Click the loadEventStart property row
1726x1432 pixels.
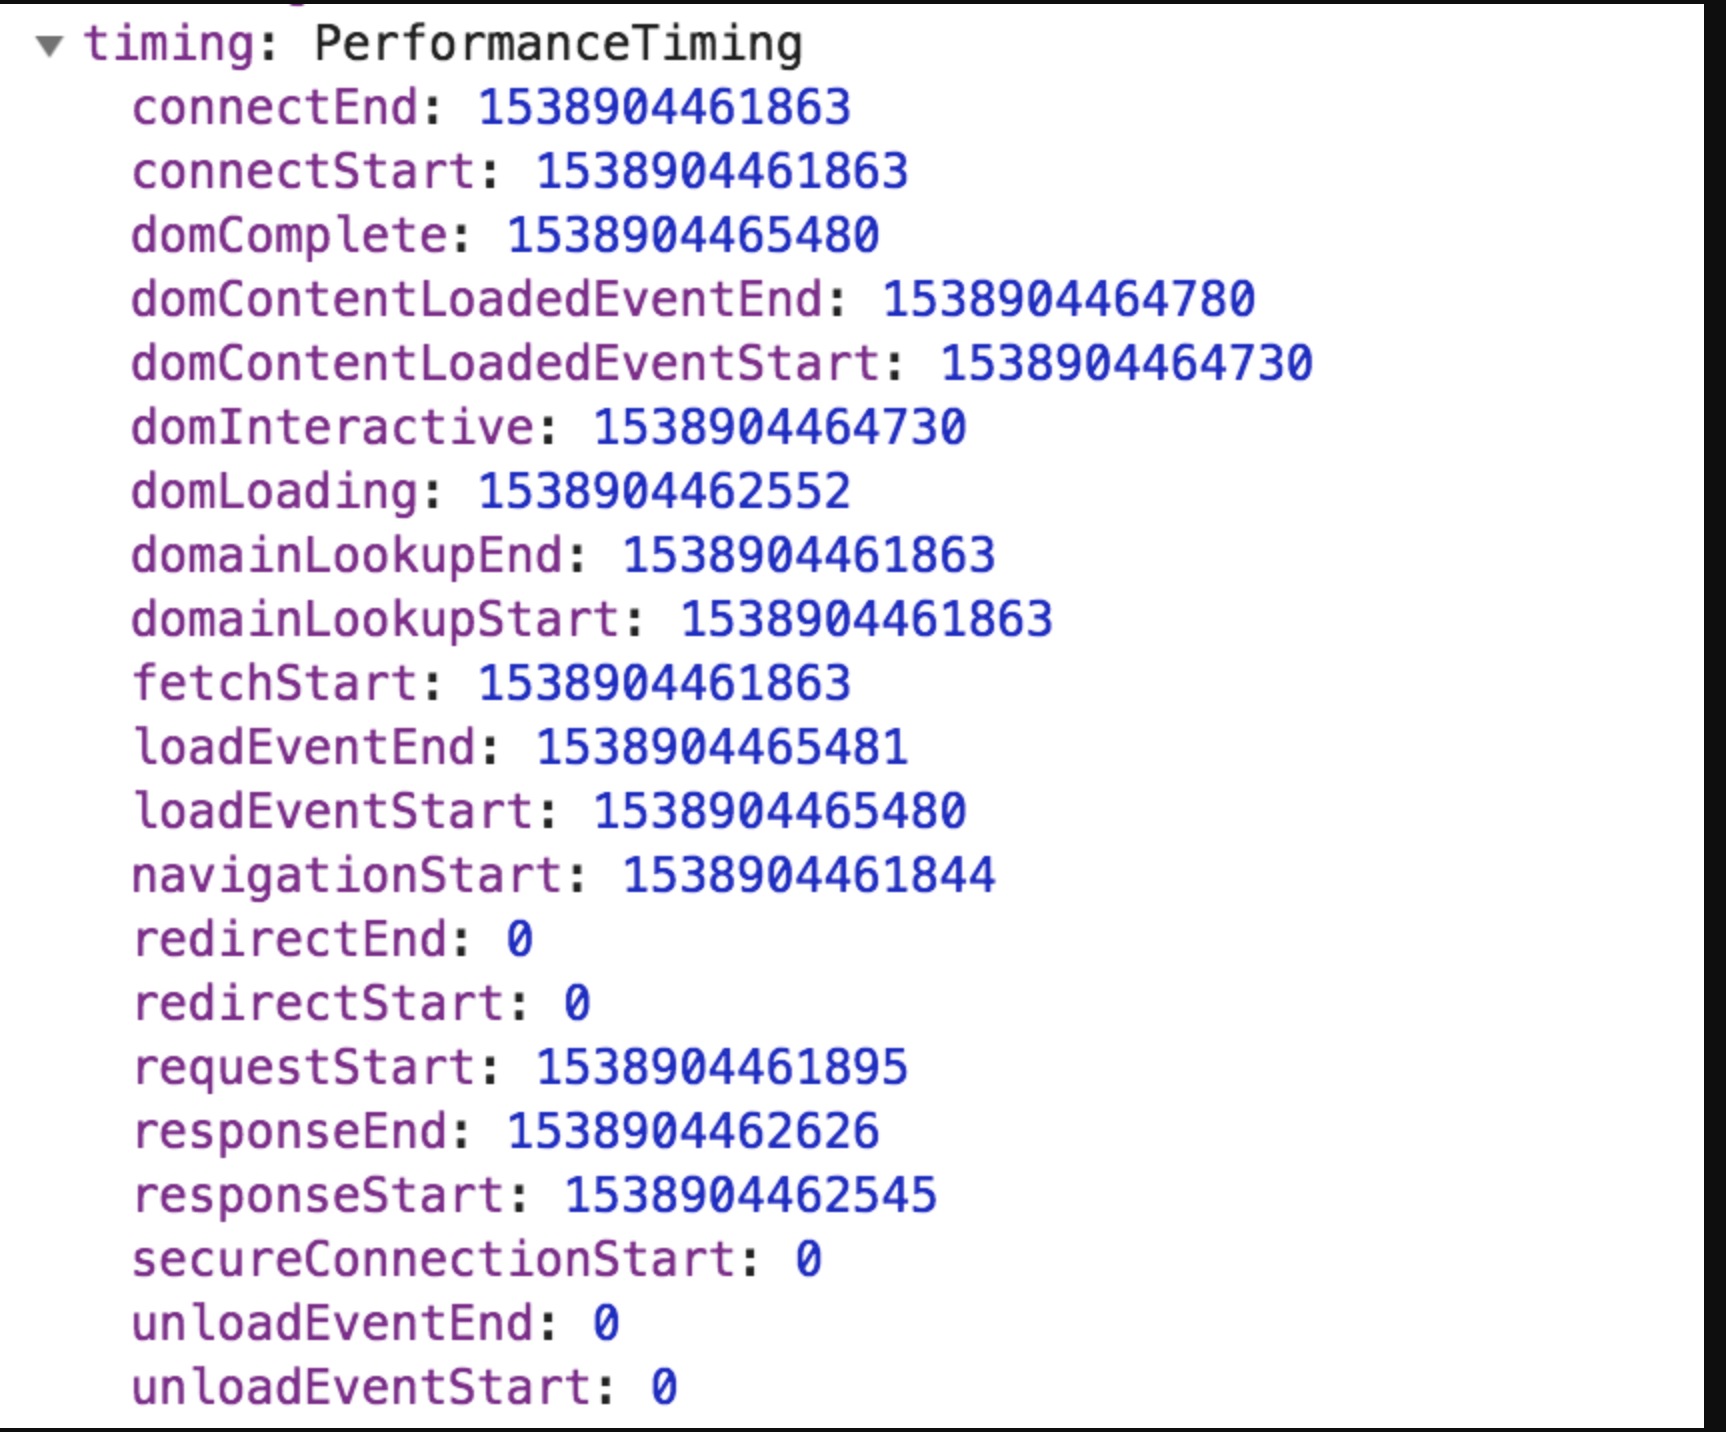point(333,812)
